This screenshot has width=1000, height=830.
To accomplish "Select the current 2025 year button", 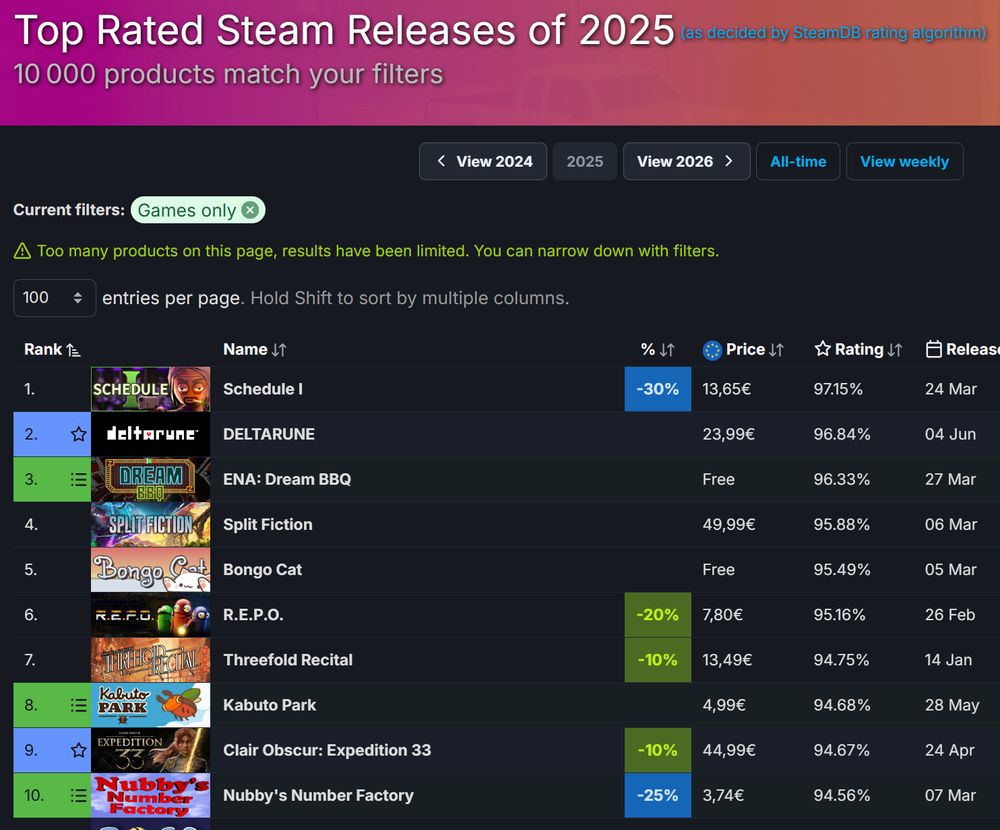I will 585,161.
